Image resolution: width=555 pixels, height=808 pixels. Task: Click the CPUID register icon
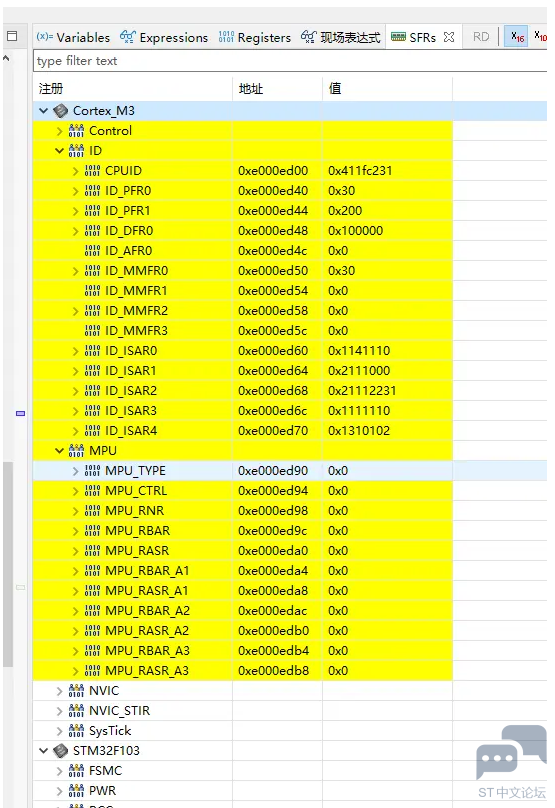click(92, 171)
